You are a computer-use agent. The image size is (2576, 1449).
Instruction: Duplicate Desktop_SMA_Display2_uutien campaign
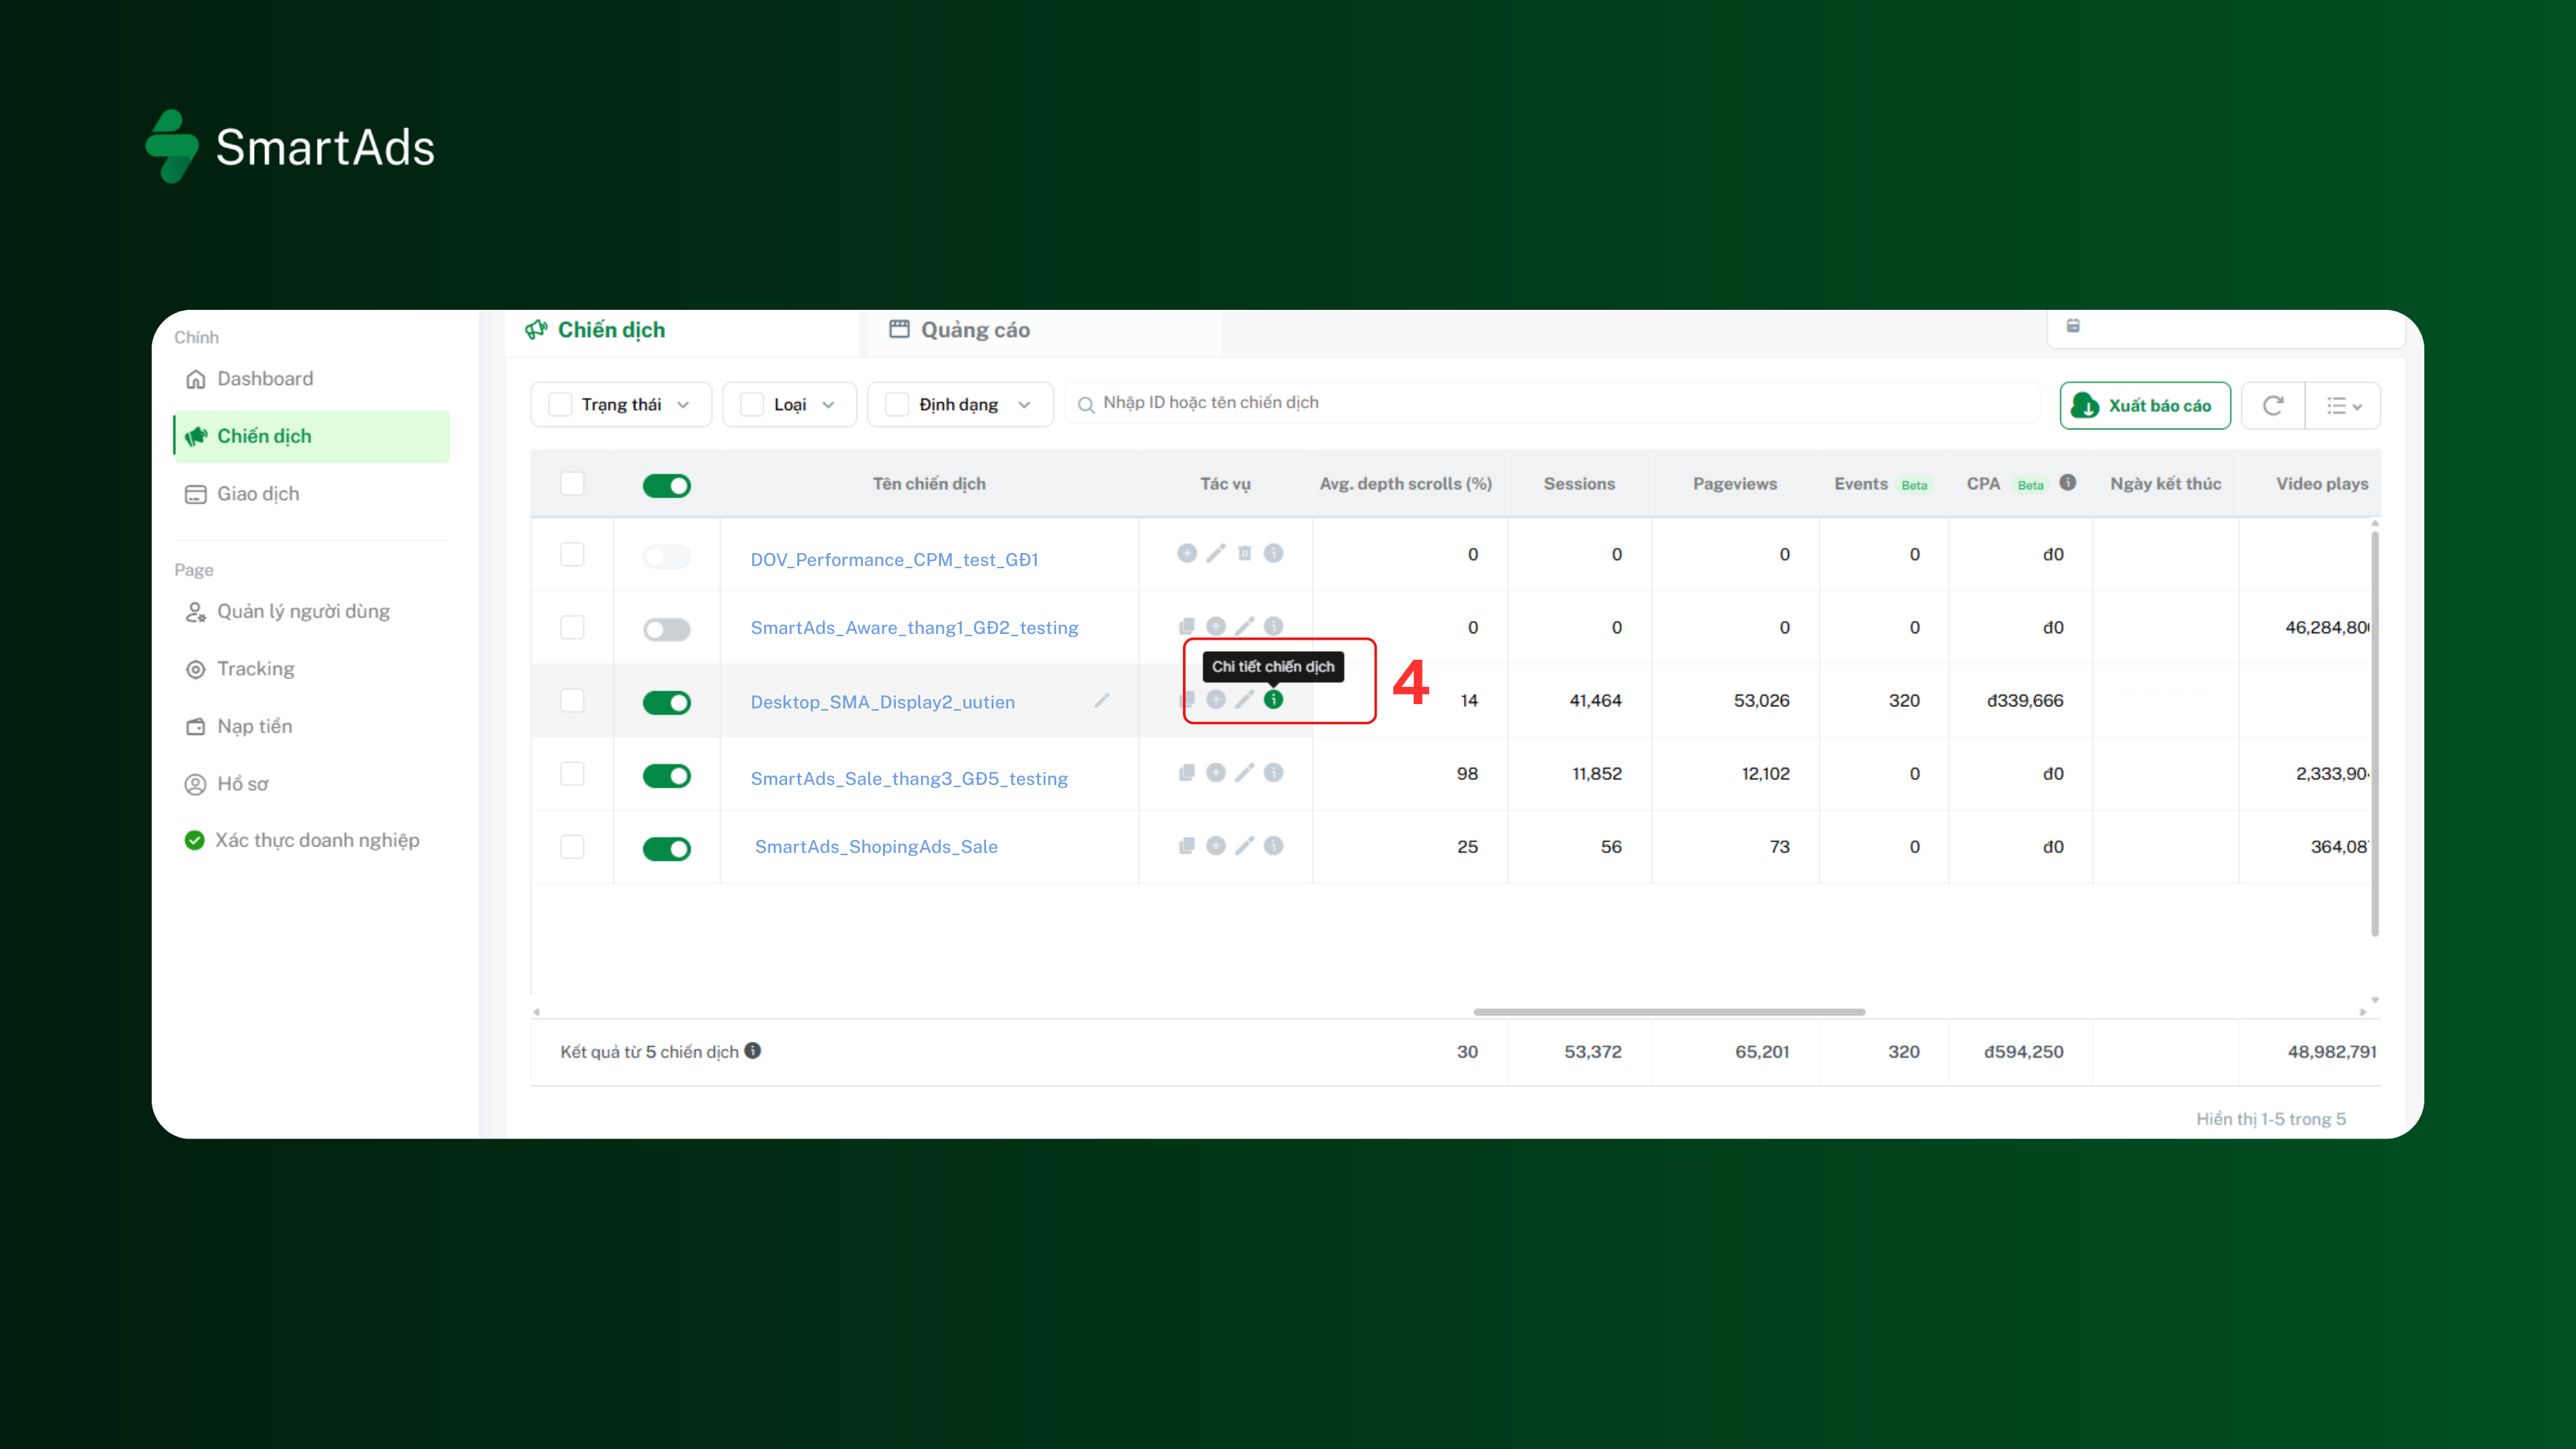click(x=1187, y=699)
